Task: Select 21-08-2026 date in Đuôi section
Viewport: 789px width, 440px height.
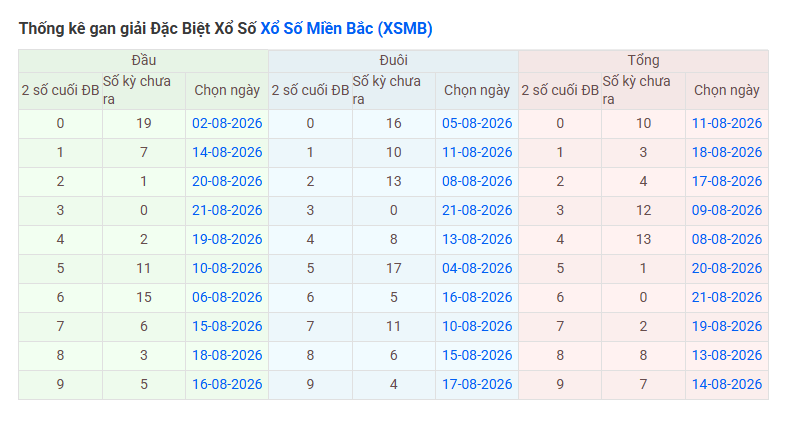Action: coord(477,210)
